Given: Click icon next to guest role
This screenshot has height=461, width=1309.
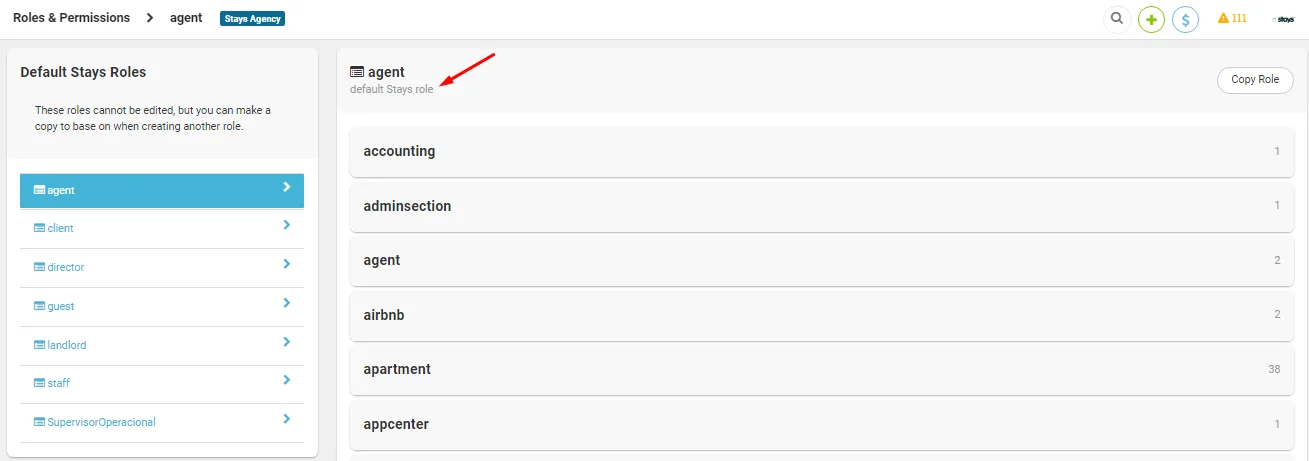Looking at the screenshot, I should [x=40, y=306].
